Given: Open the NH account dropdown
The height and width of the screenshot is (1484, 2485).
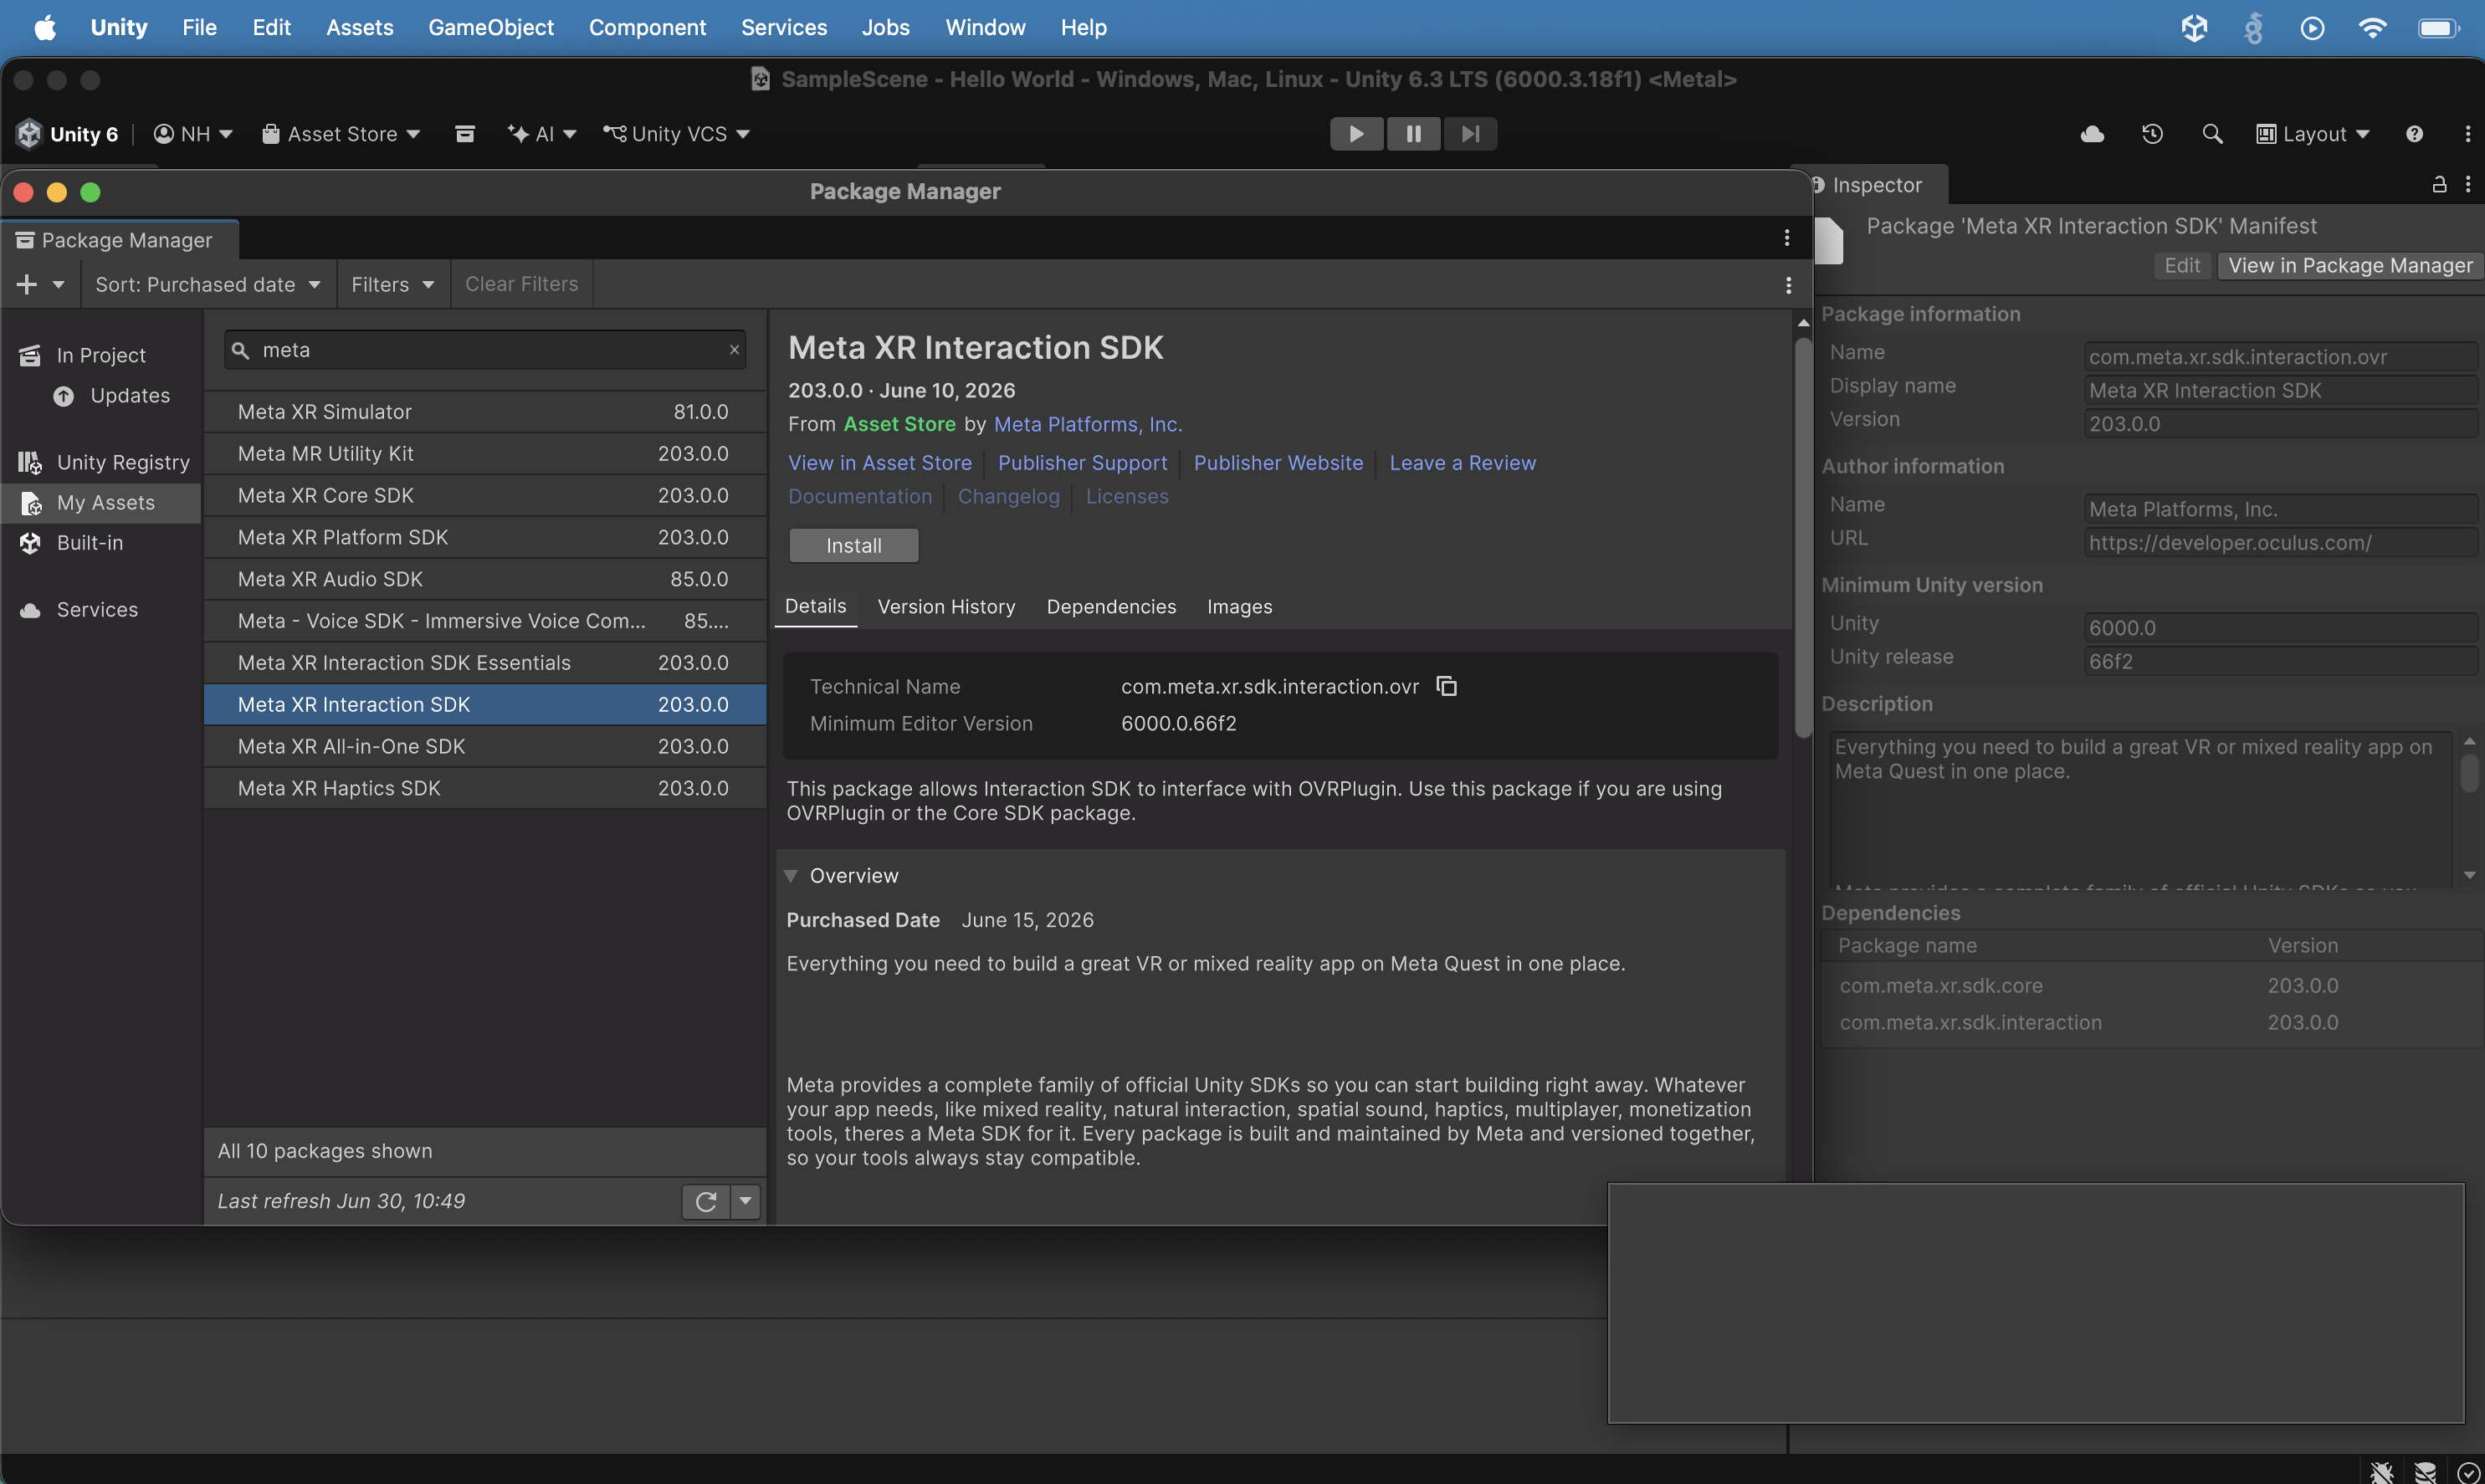Looking at the screenshot, I should coord(193,134).
